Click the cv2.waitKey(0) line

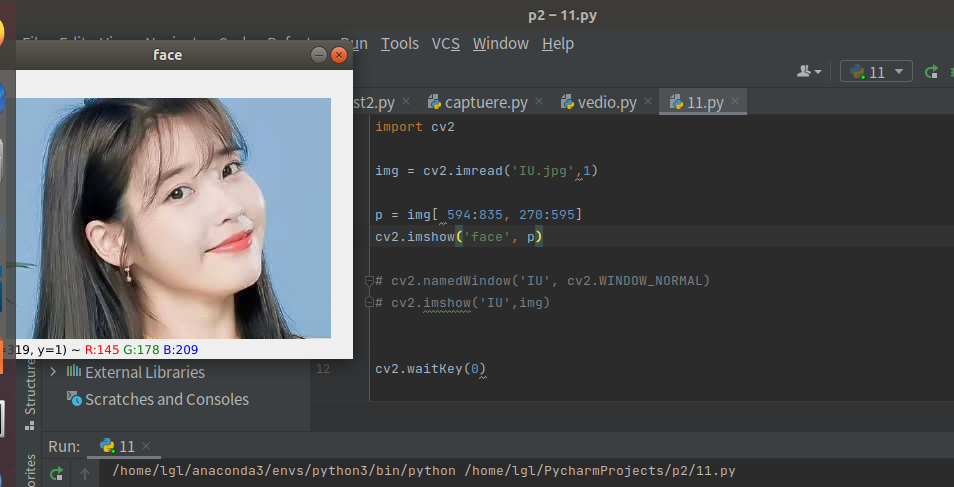pos(430,369)
